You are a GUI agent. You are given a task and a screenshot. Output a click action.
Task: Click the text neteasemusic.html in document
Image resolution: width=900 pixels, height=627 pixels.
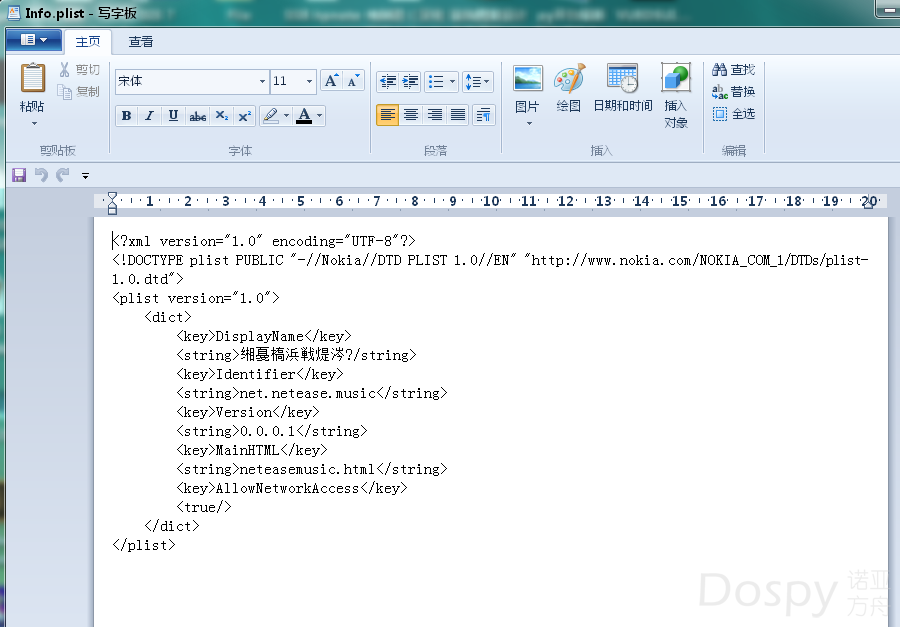point(307,469)
